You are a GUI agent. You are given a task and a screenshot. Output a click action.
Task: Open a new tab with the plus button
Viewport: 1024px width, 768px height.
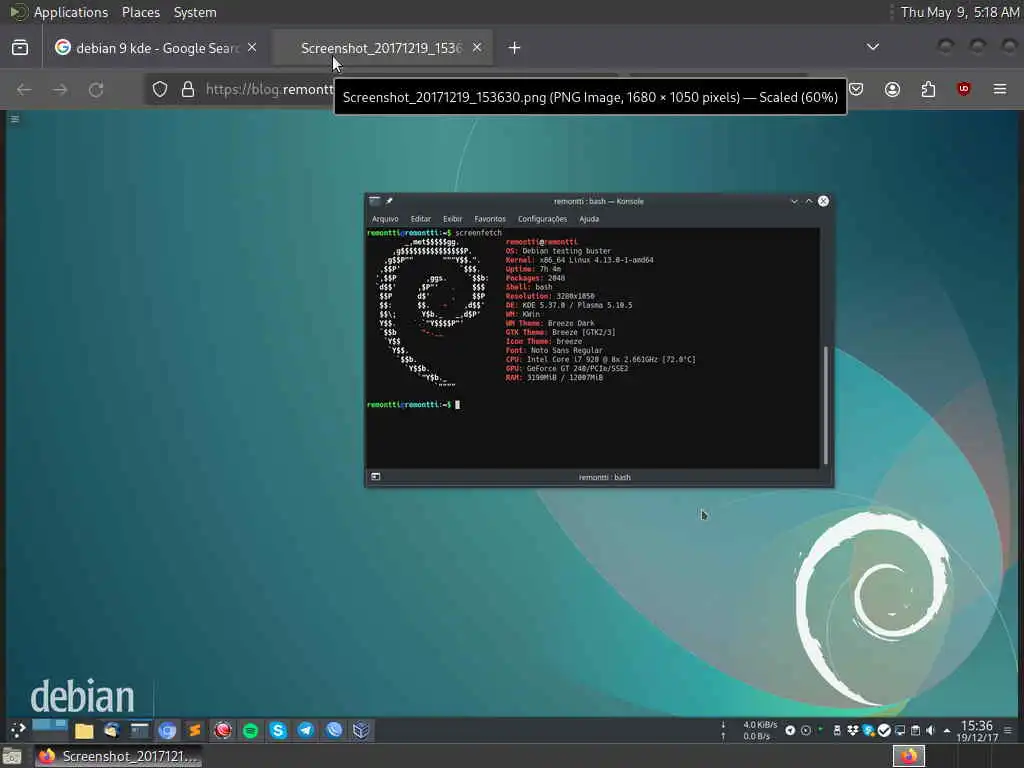point(515,48)
